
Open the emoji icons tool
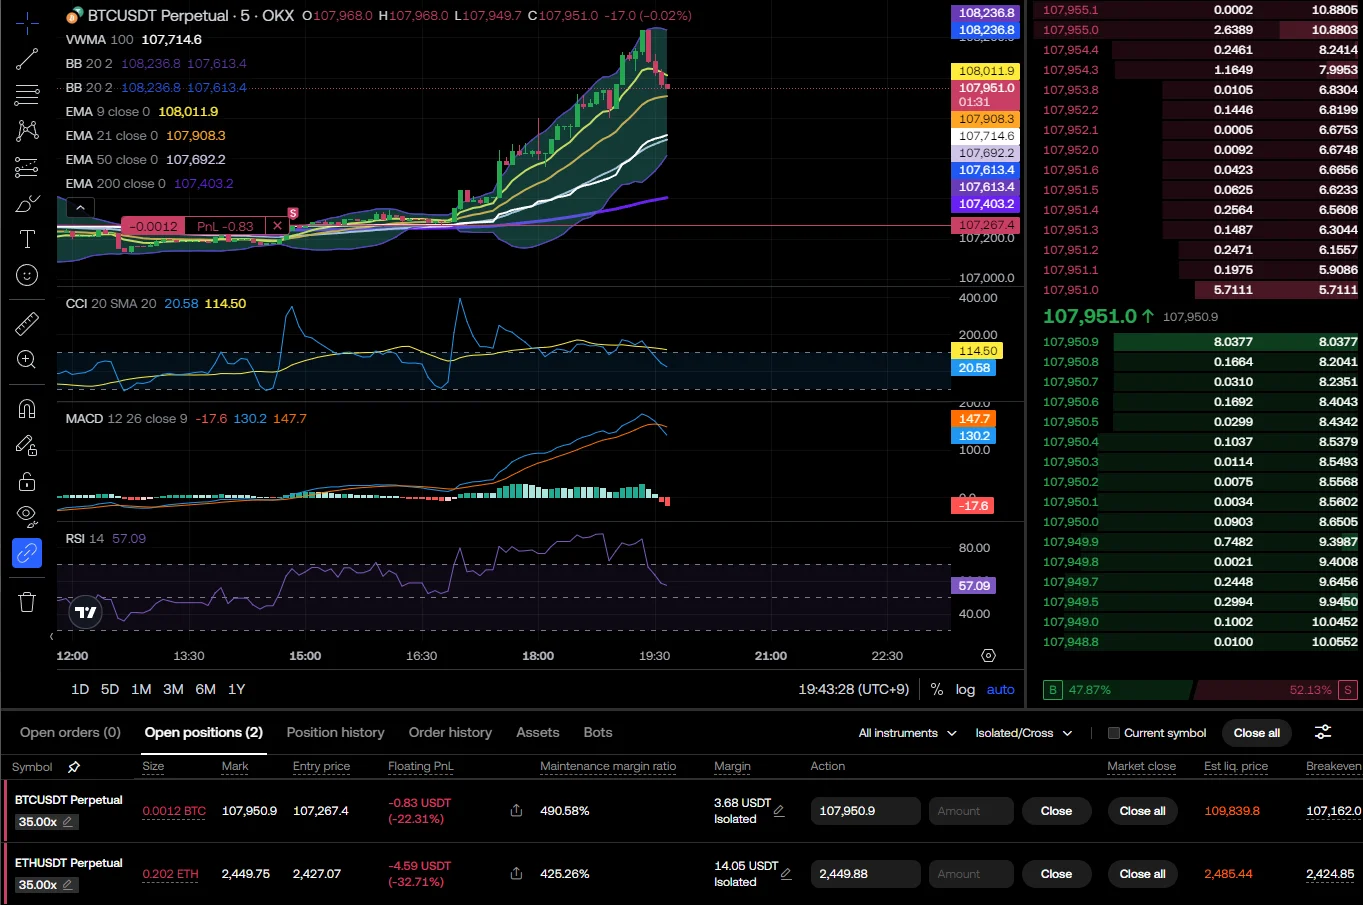(x=27, y=275)
